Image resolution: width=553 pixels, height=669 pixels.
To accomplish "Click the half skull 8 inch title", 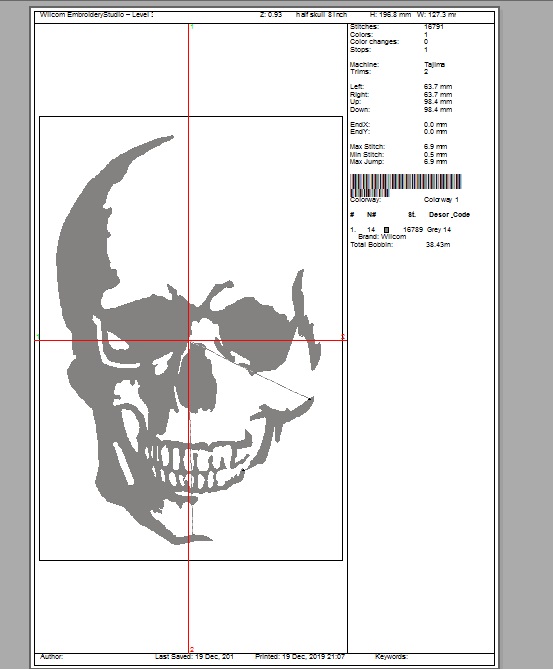I will pyautogui.click(x=321, y=15).
